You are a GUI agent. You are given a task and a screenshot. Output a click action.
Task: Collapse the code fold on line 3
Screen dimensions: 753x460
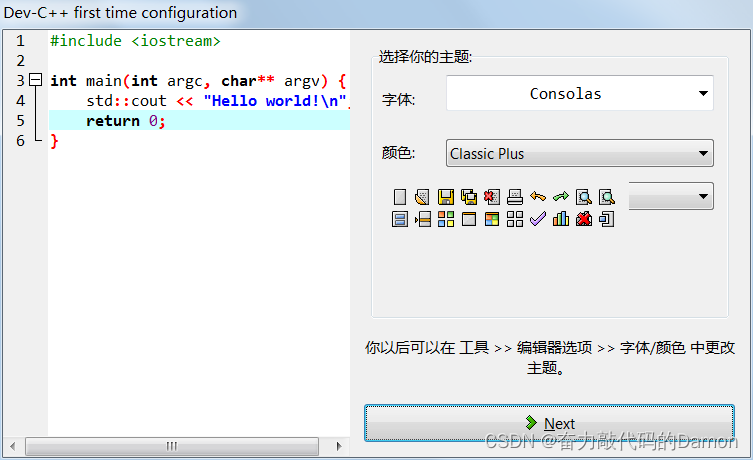[36, 80]
